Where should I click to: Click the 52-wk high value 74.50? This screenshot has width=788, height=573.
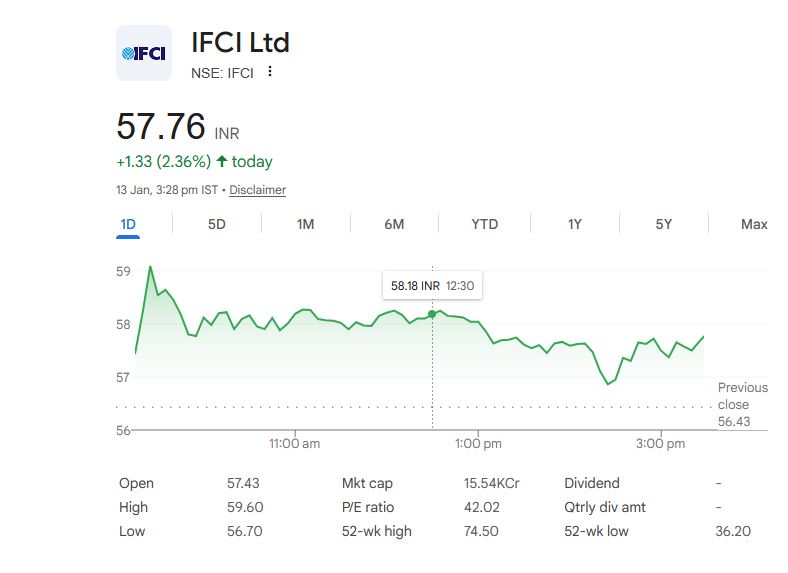point(482,531)
